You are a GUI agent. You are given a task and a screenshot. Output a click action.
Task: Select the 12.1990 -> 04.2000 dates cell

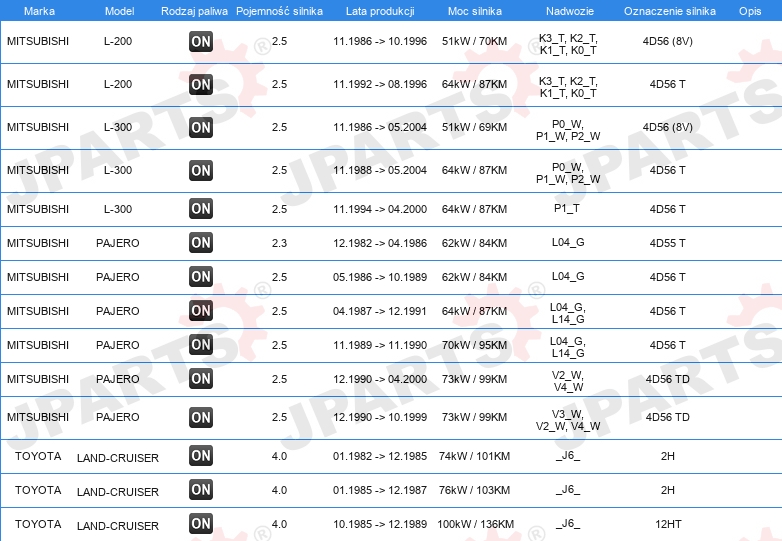pyautogui.click(x=380, y=379)
